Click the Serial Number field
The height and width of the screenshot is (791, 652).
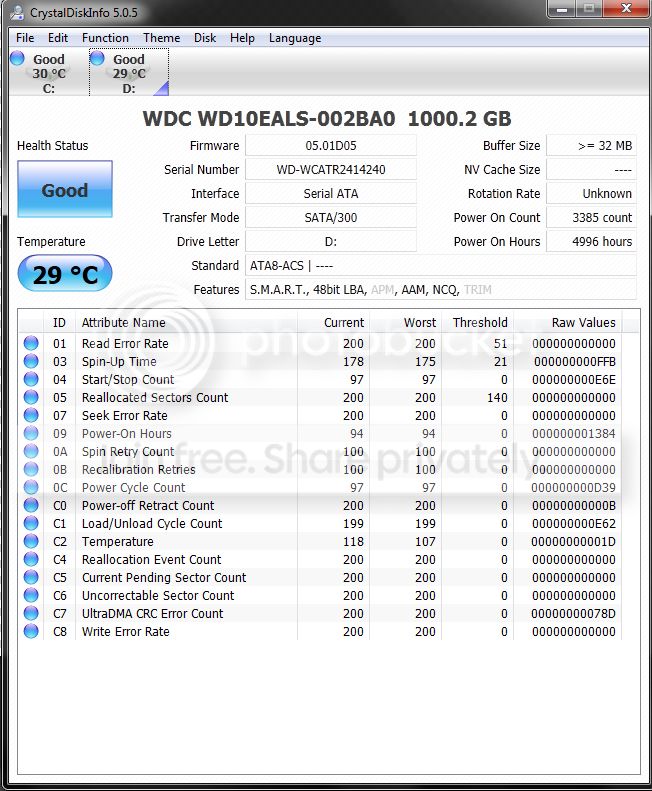[x=331, y=170]
